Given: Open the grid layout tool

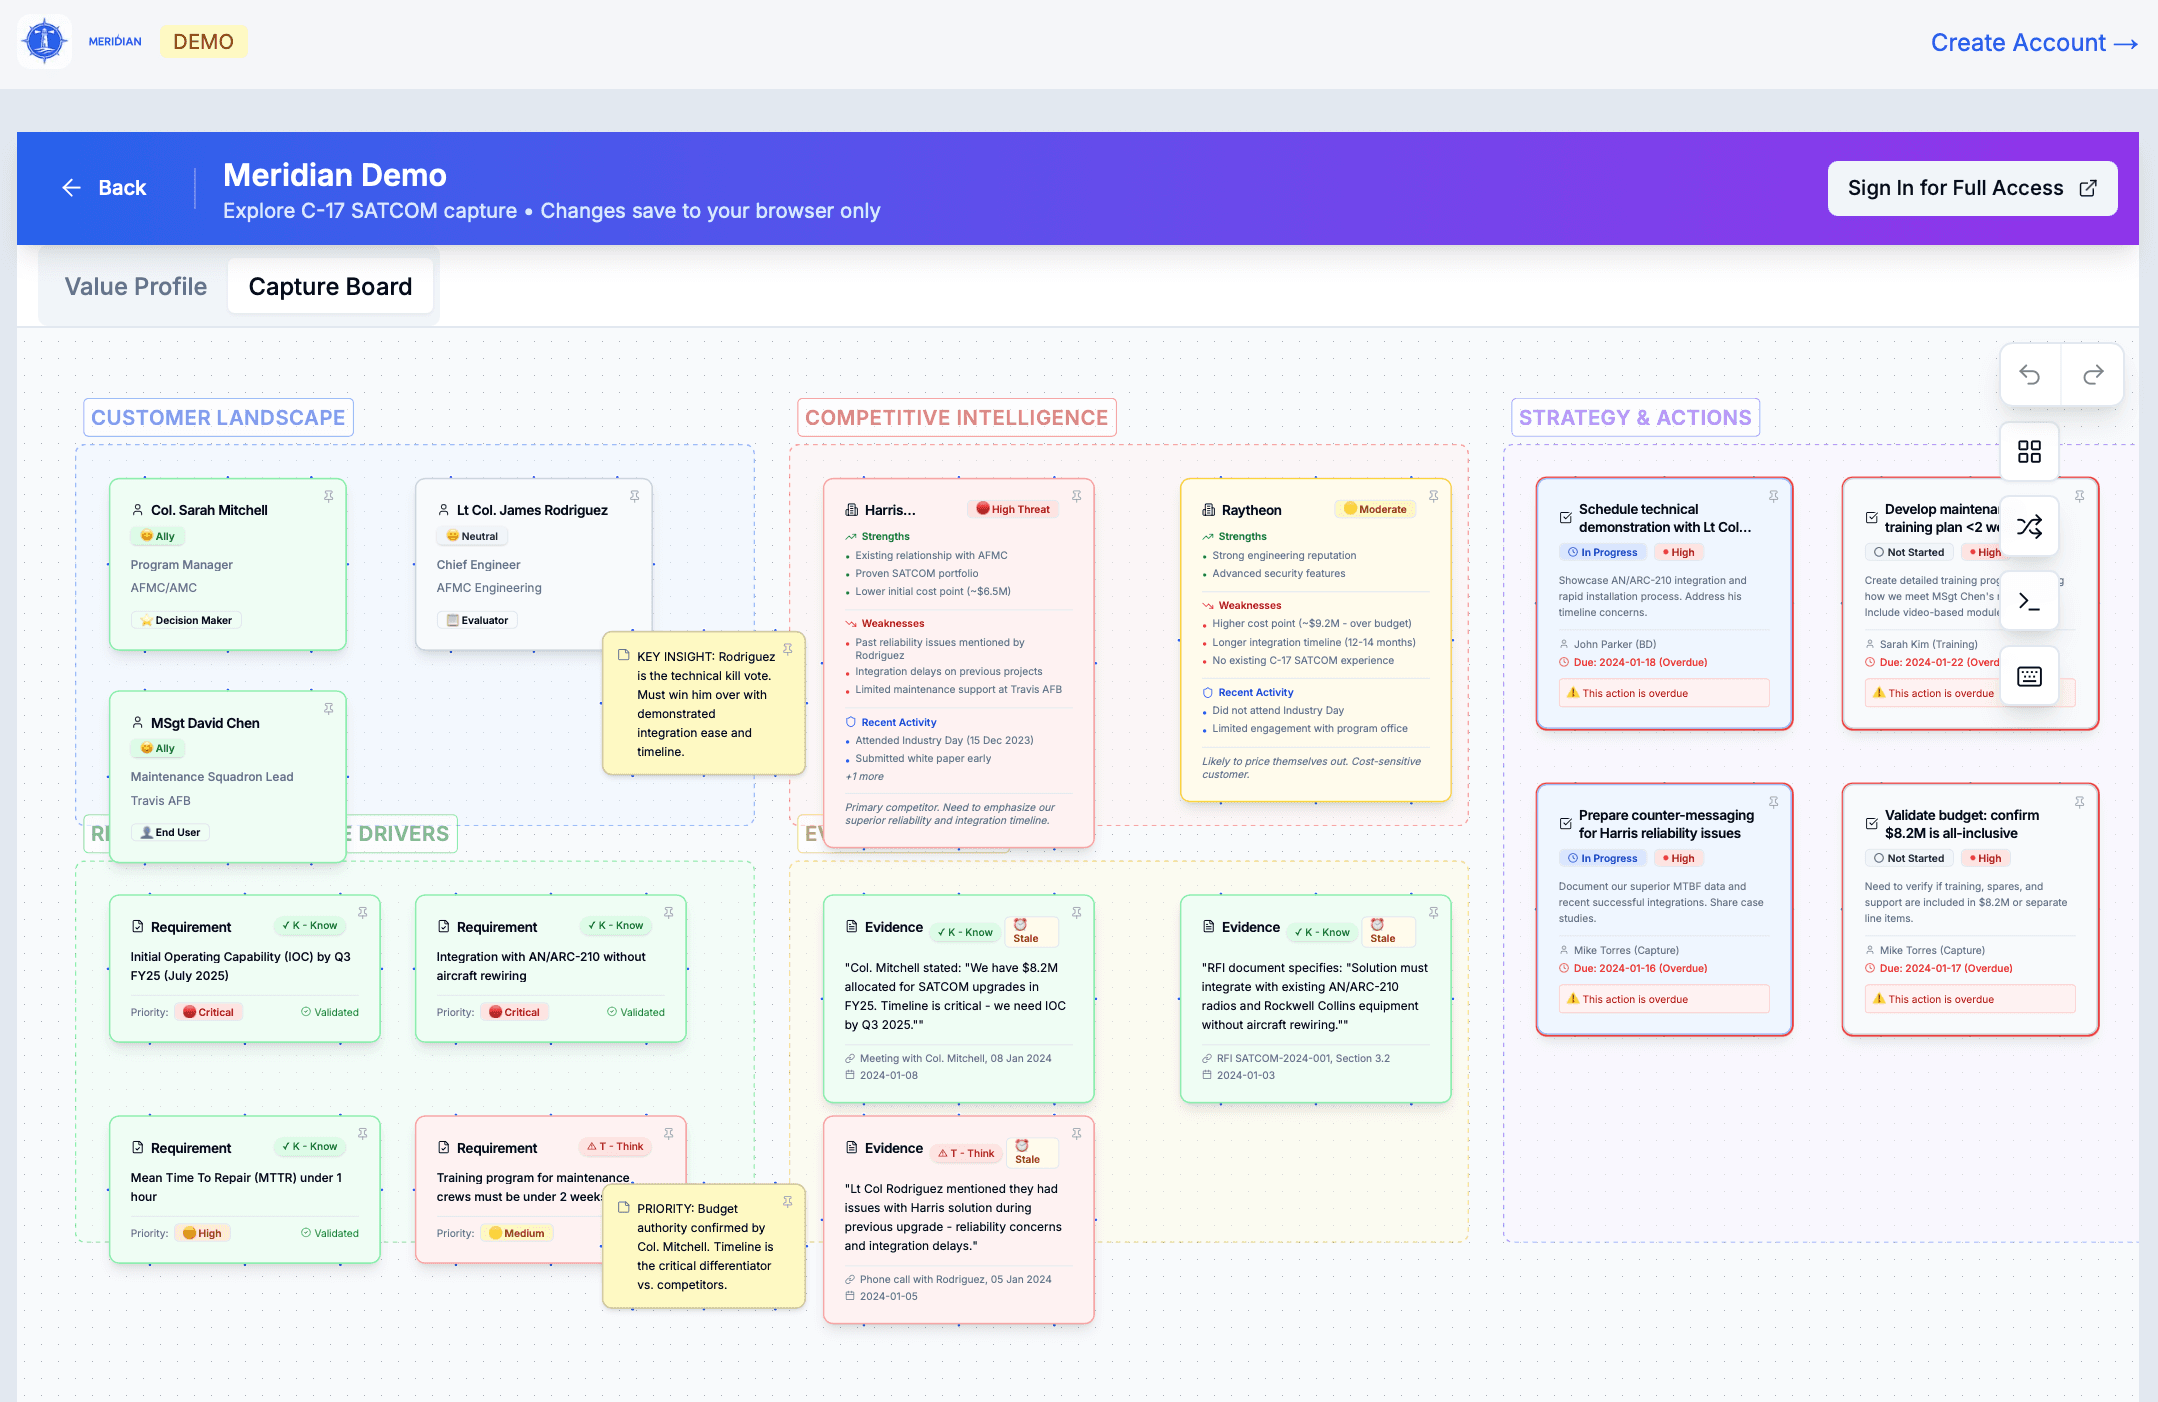Looking at the screenshot, I should tap(2029, 452).
